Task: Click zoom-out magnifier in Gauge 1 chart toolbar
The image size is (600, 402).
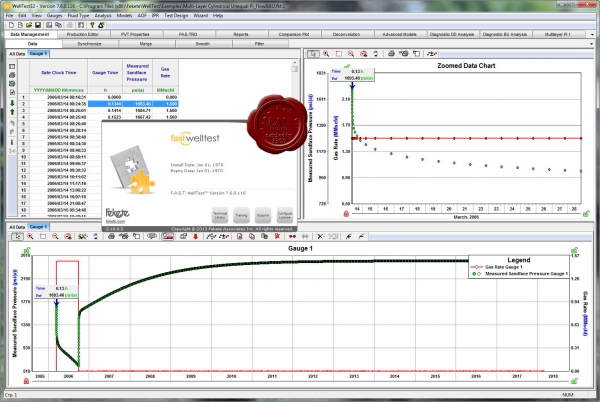Action: [x=55, y=236]
